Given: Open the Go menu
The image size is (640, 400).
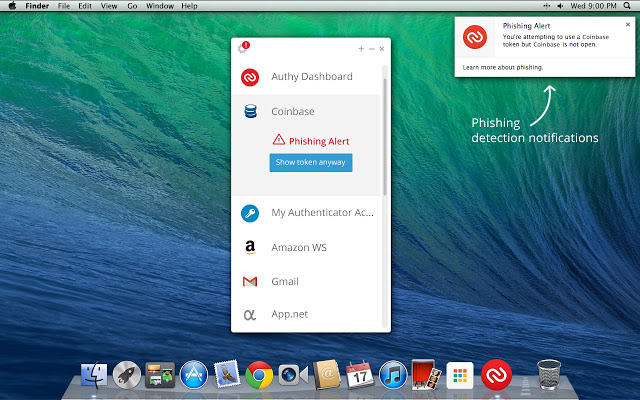Looking at the screenshot, I should click(132, 6).
